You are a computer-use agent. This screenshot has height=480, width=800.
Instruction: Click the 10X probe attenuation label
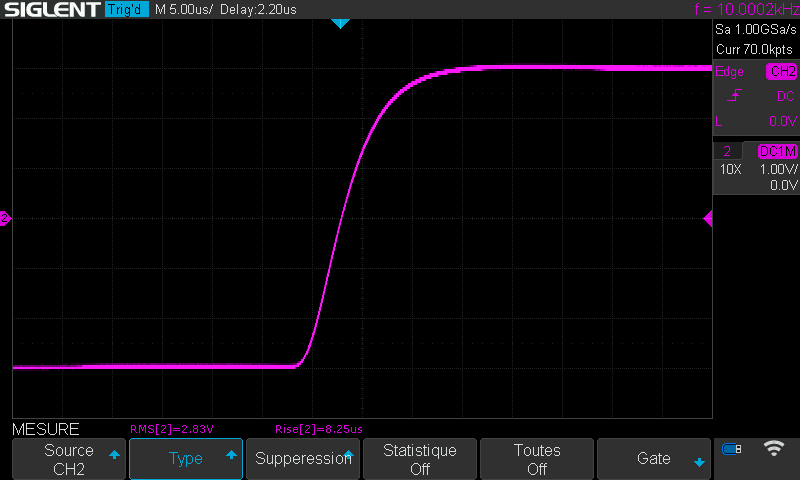pos(730,169)
